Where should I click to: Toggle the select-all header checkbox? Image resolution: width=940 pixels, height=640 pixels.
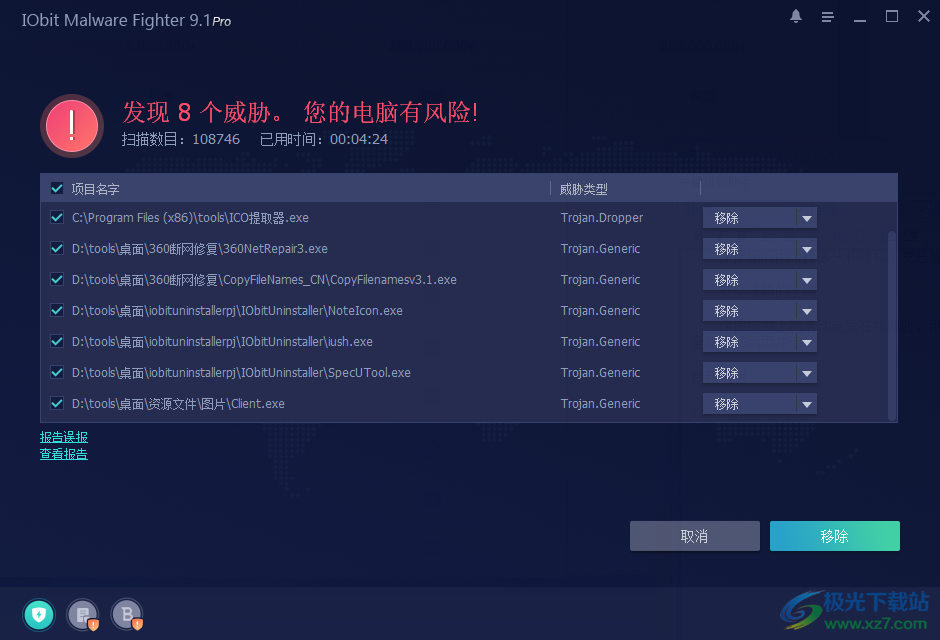pyautogui.click(x=57, y=189)
